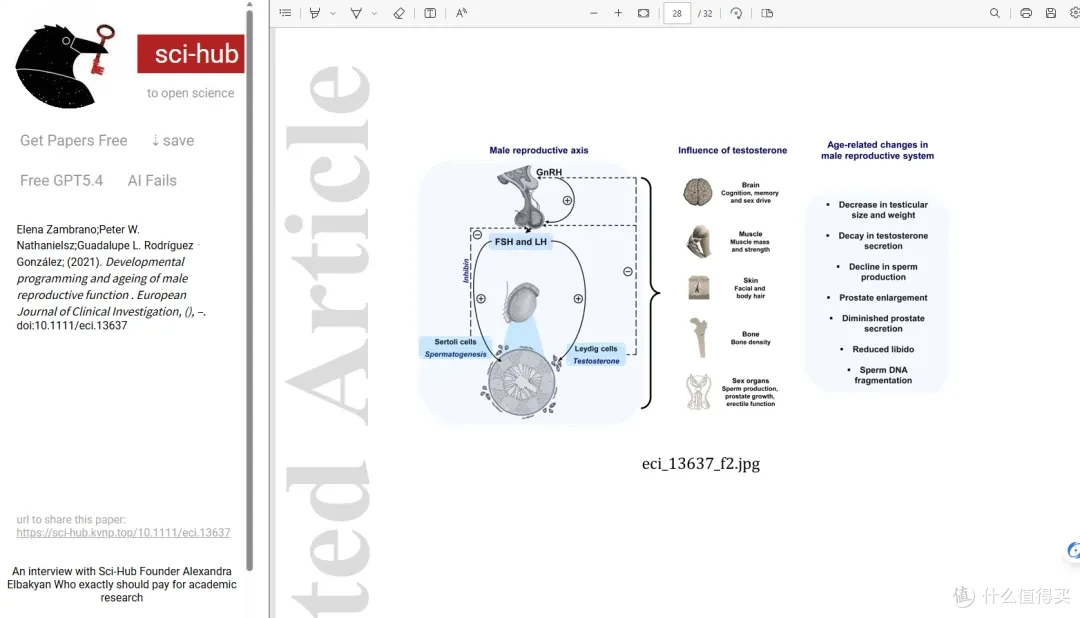
Task: Expand the draw pen options dropdown arrow
Action: 374,13
